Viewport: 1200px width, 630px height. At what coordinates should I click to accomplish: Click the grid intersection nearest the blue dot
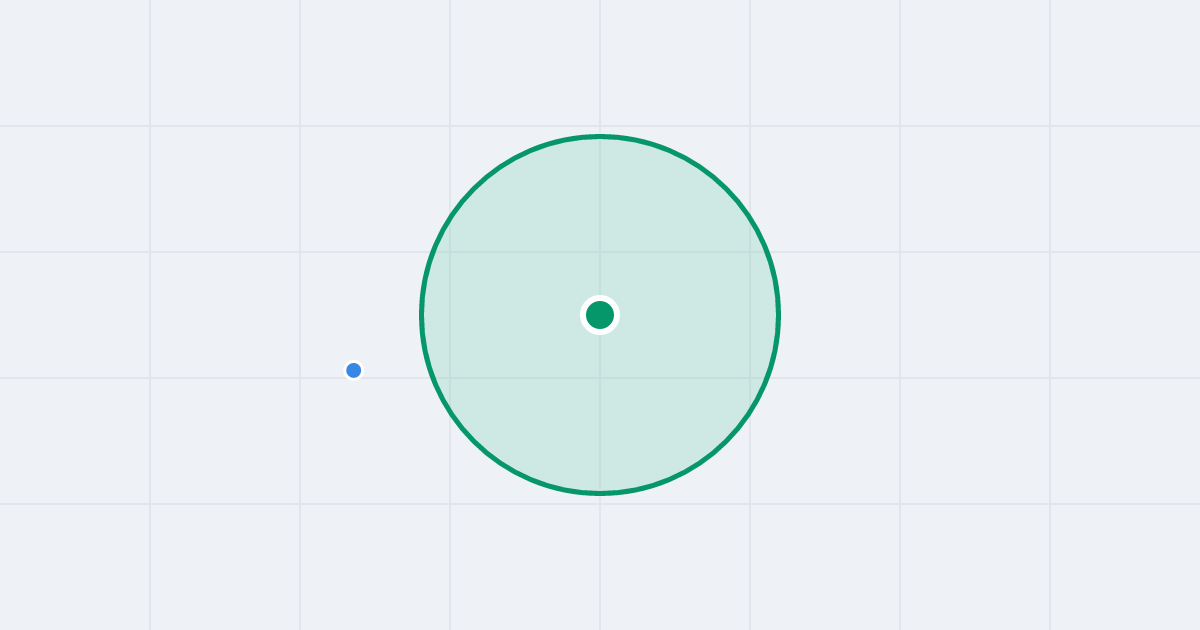click(300, 378)
